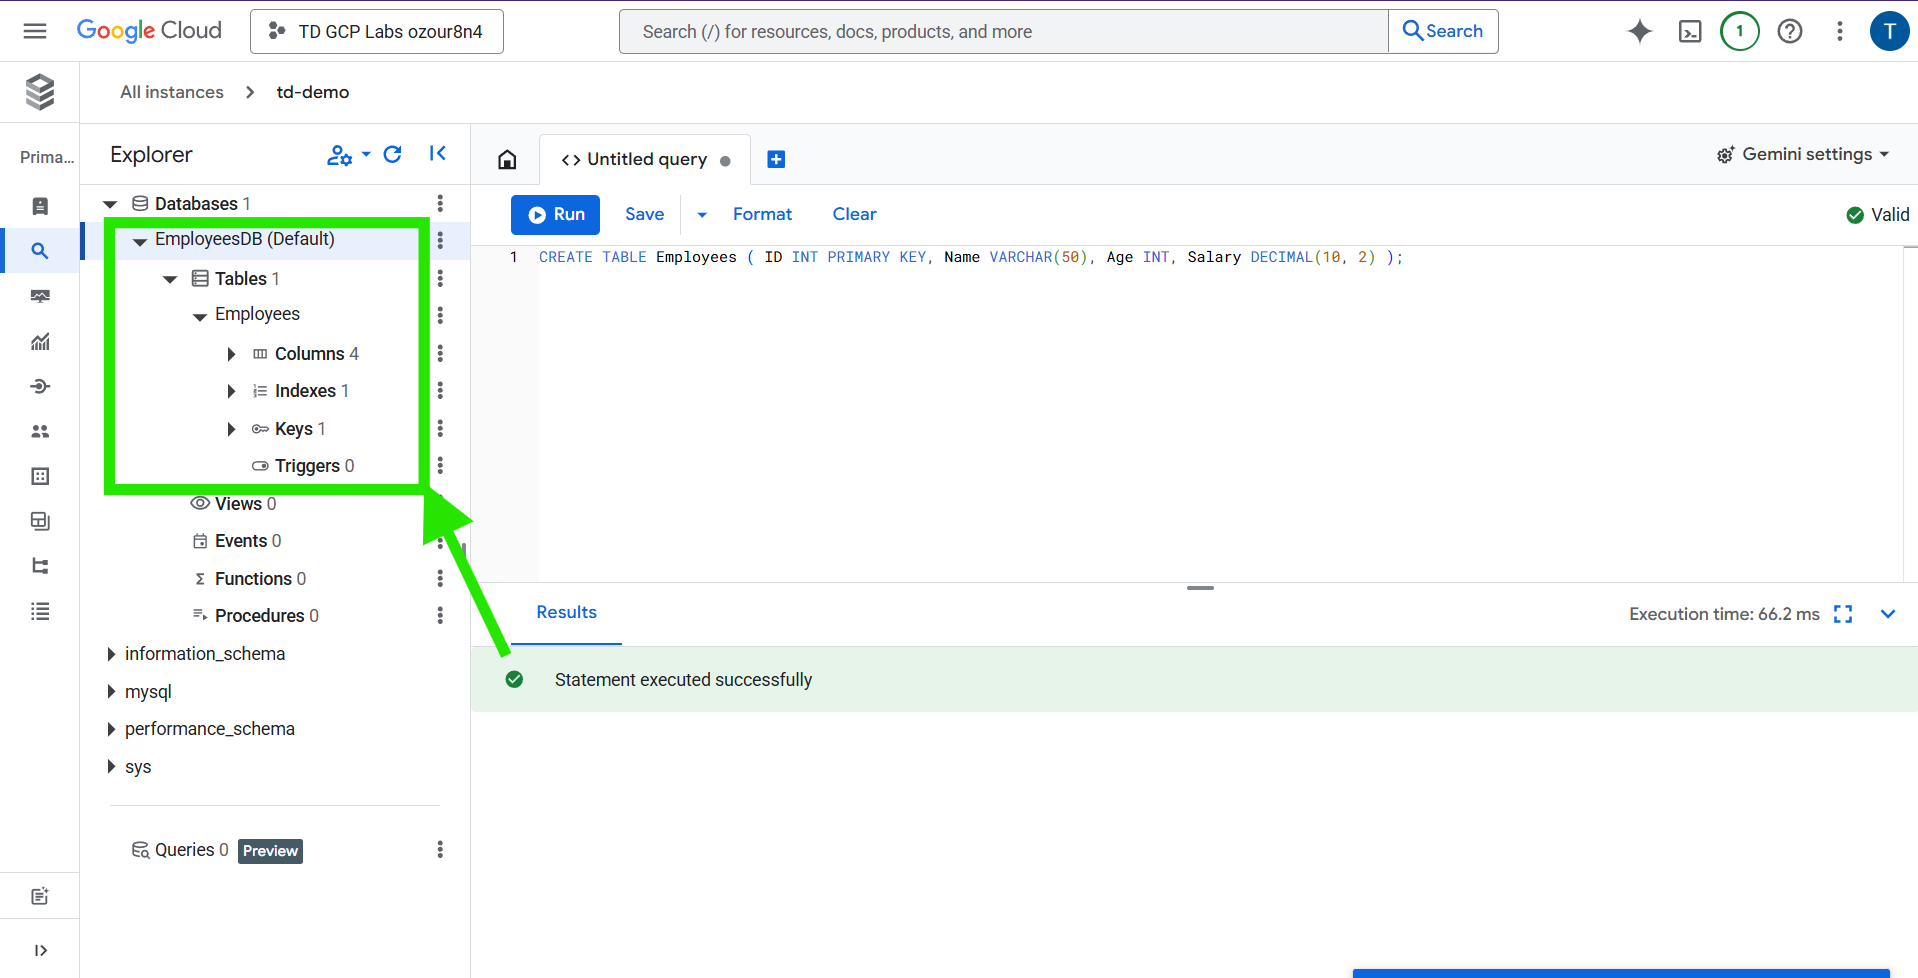Expand the Columns node under Employees
Viewport: 1918px width, 978px height.
(x=231, y=354)
